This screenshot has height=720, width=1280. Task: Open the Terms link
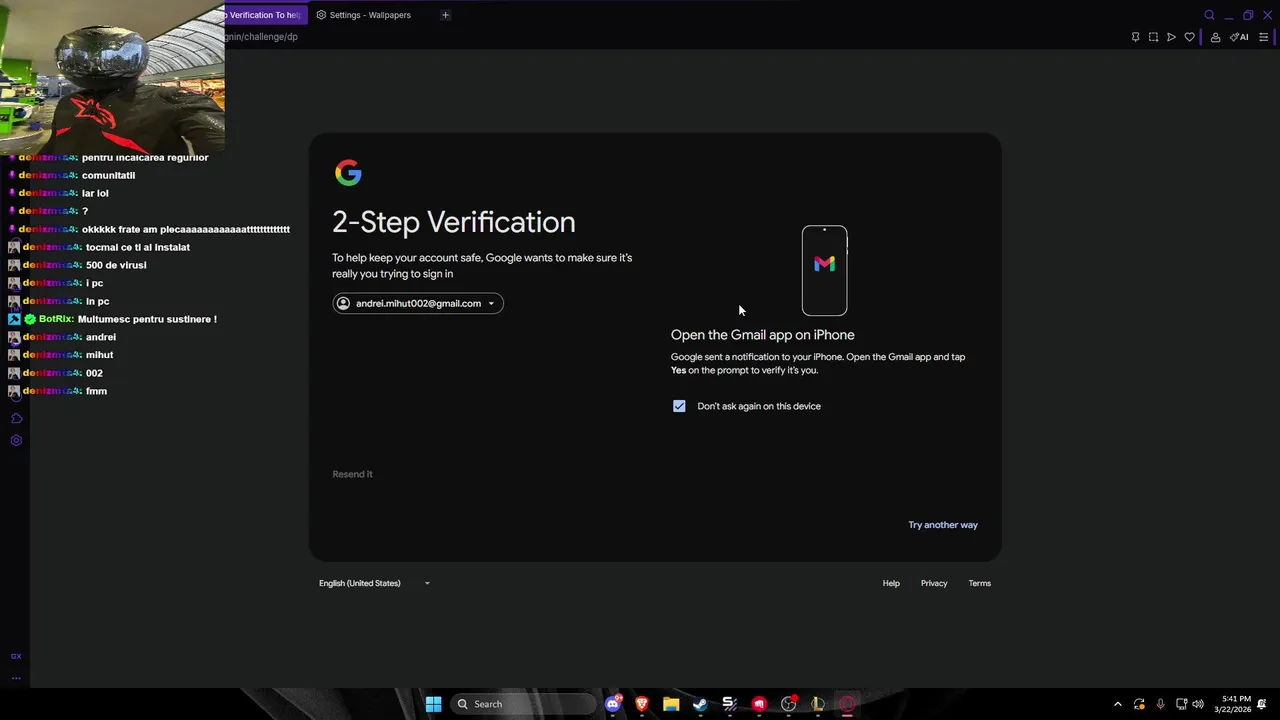pos(980,583)
